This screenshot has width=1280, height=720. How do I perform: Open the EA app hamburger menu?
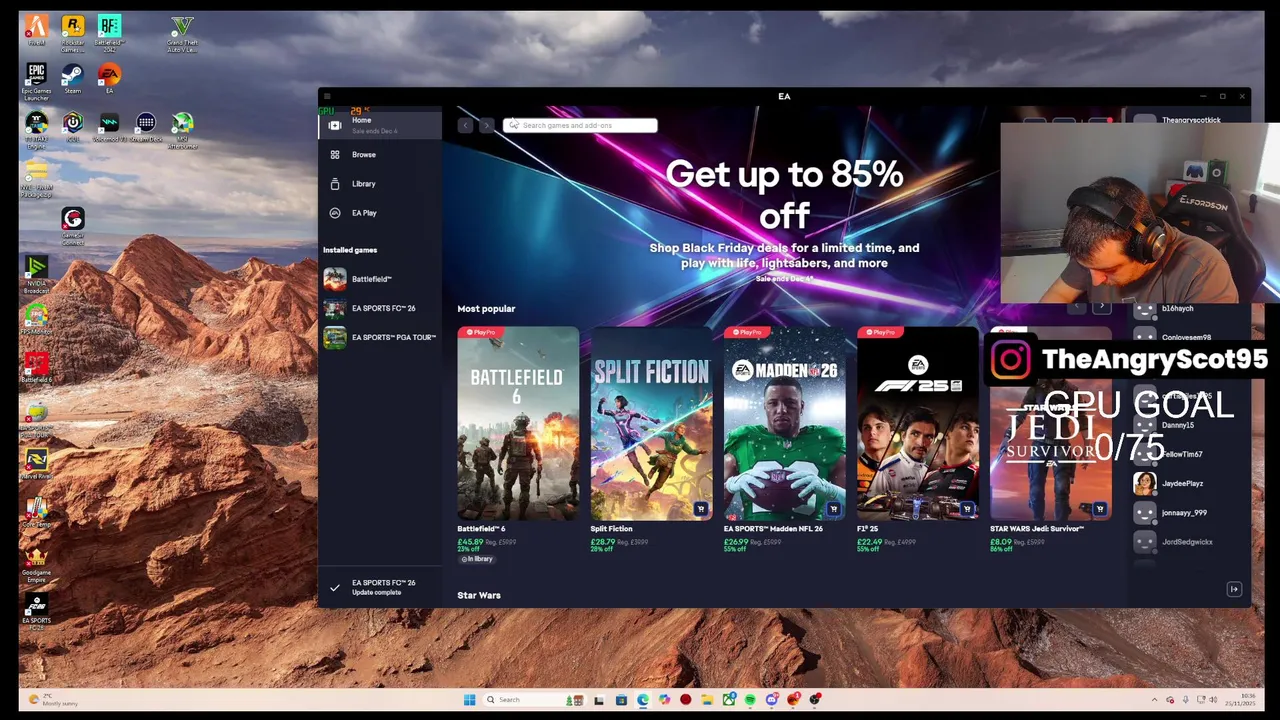click(x=327, y=96)
